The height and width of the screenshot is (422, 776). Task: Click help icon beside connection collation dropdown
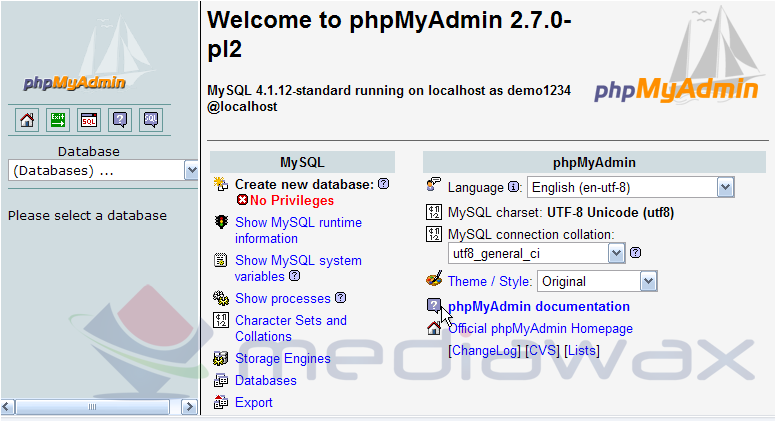[x=635, y=253]
